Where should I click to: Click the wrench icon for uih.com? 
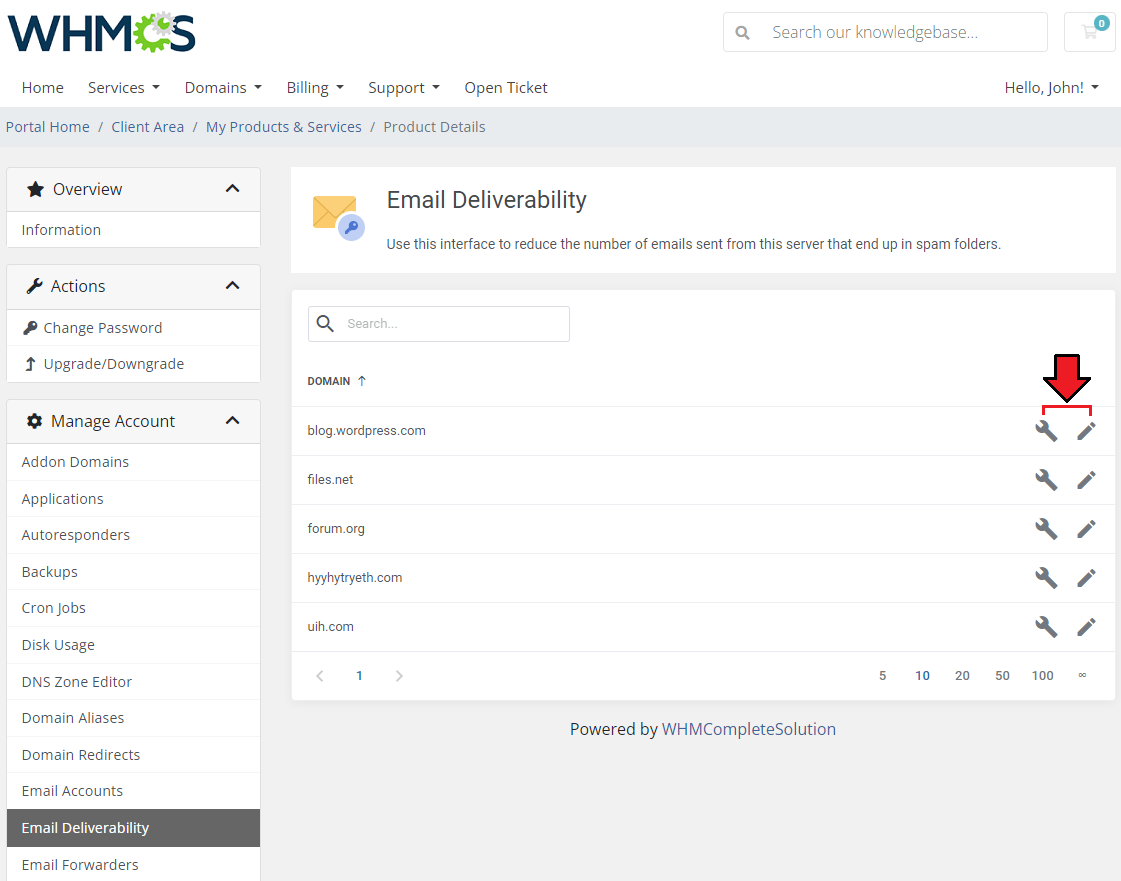[1046, 626]
